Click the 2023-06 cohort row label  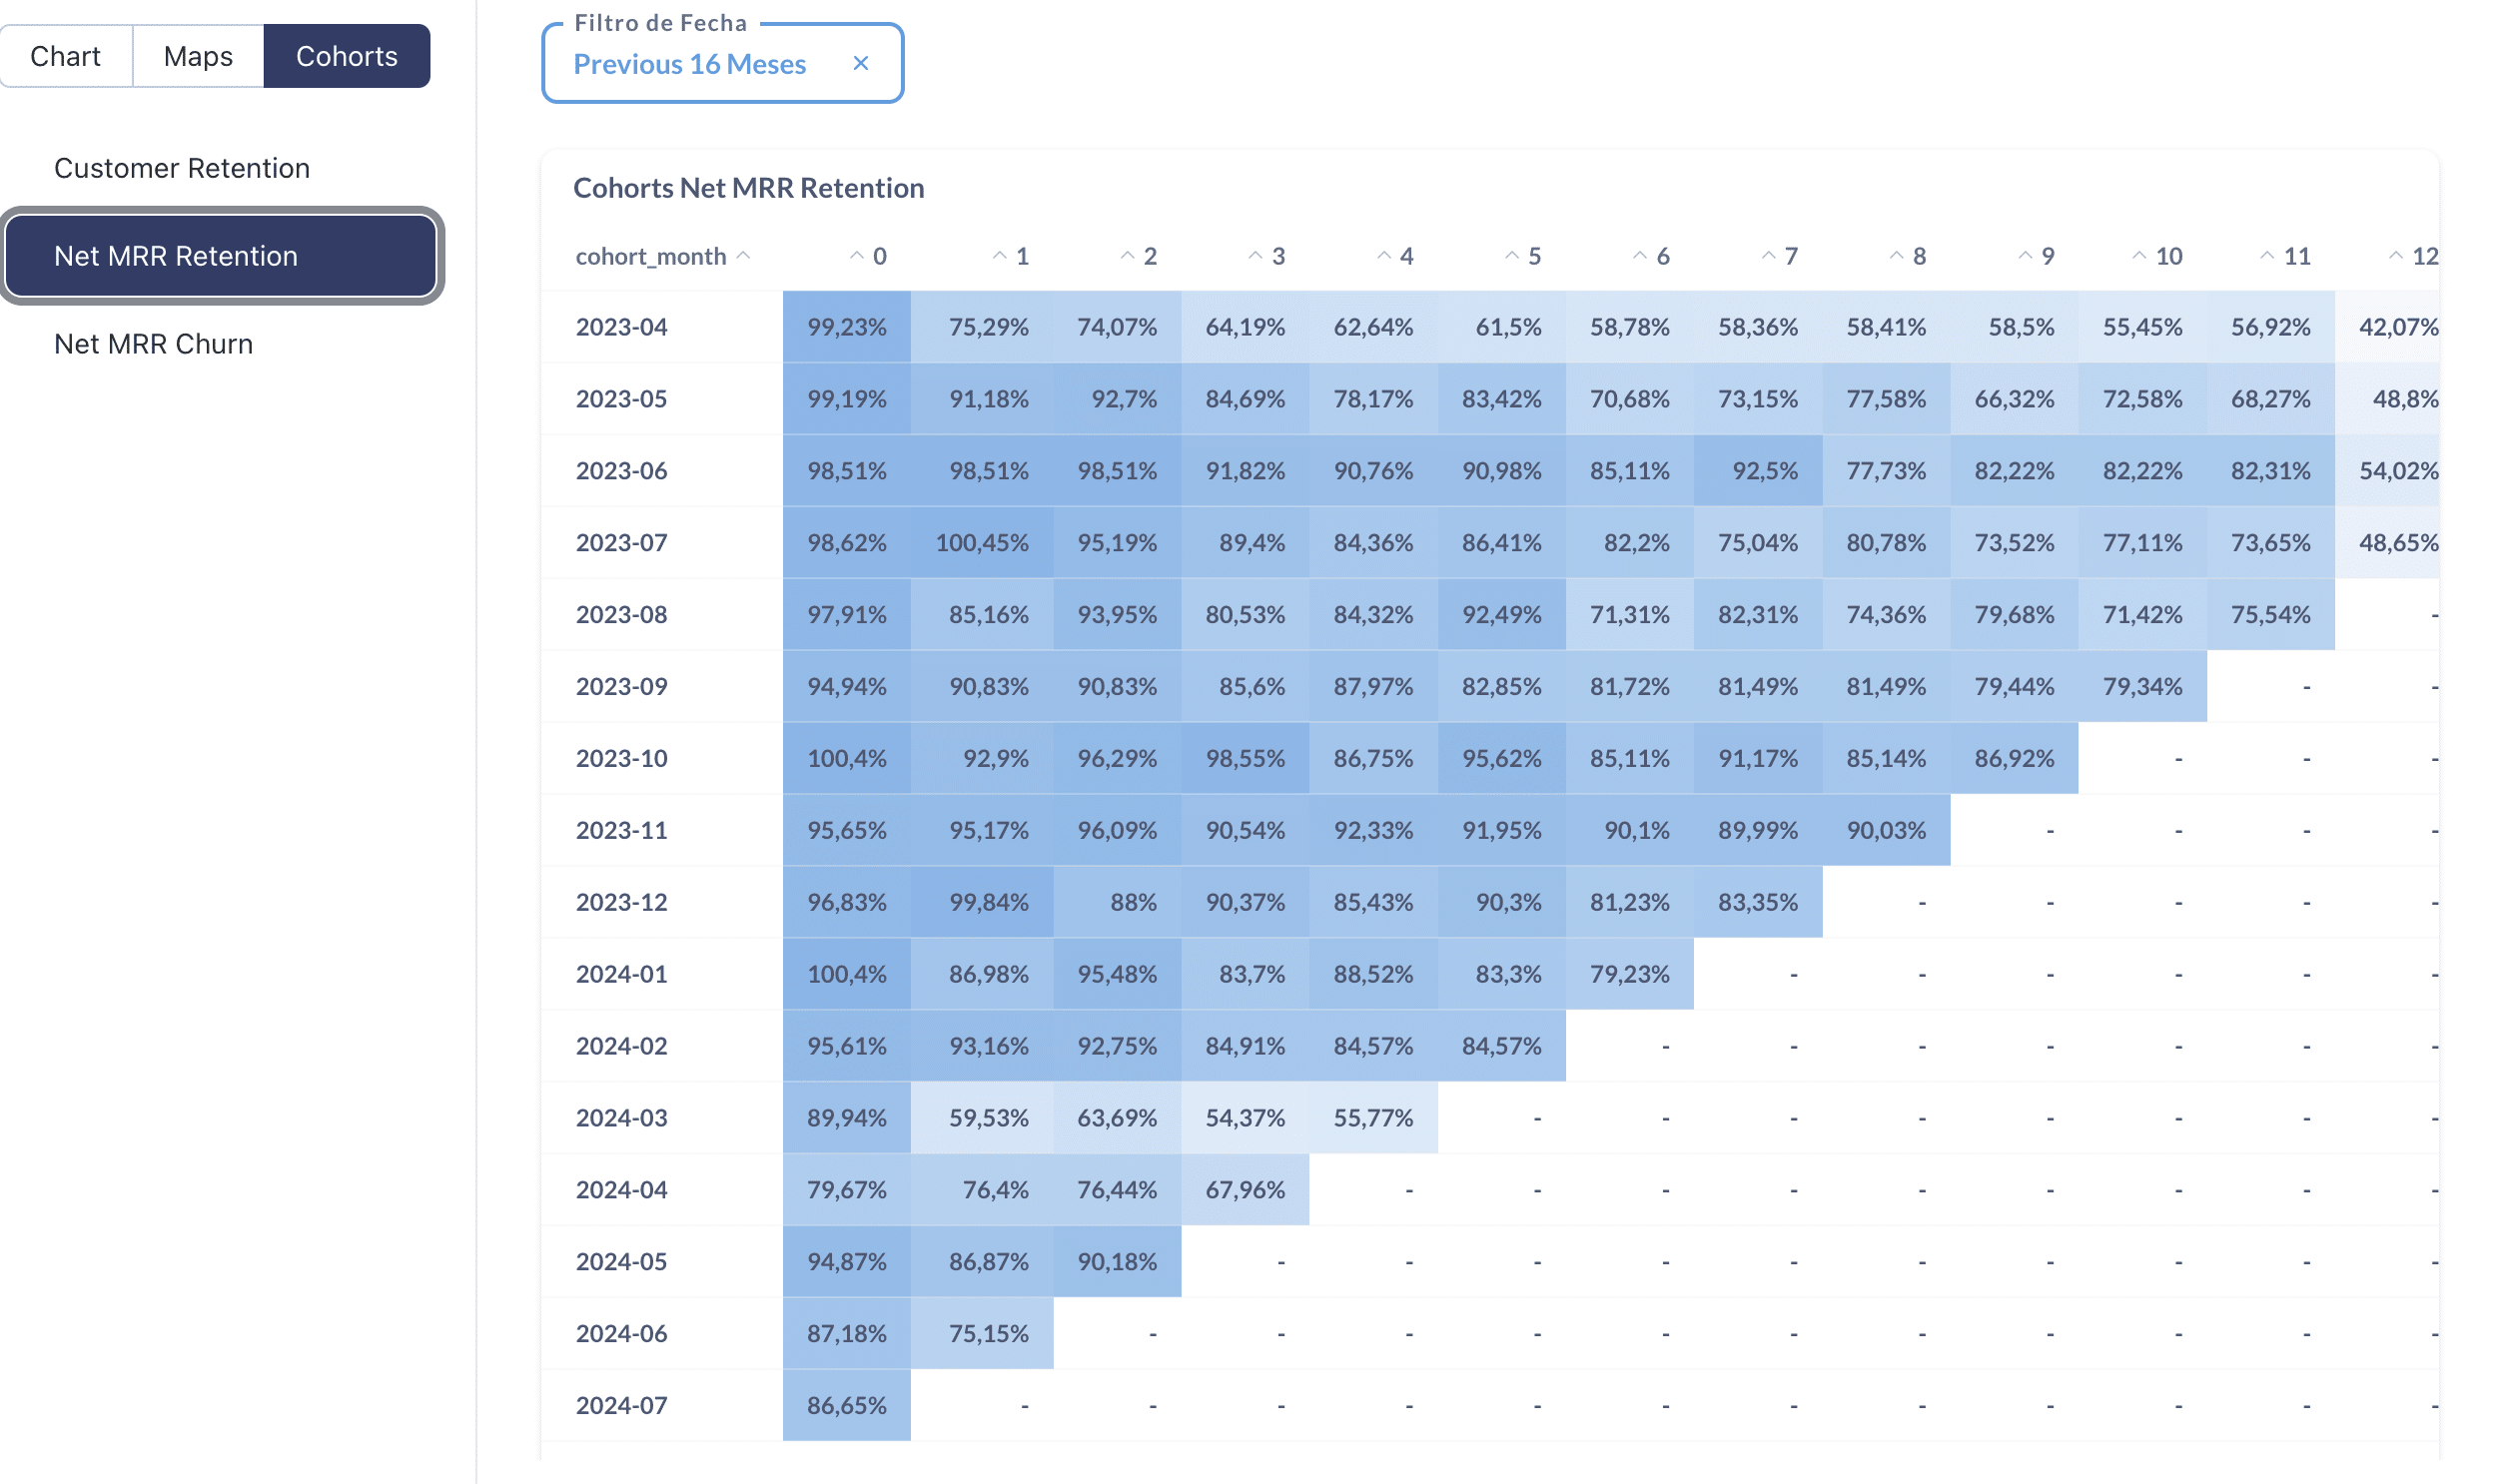[621, 470]
